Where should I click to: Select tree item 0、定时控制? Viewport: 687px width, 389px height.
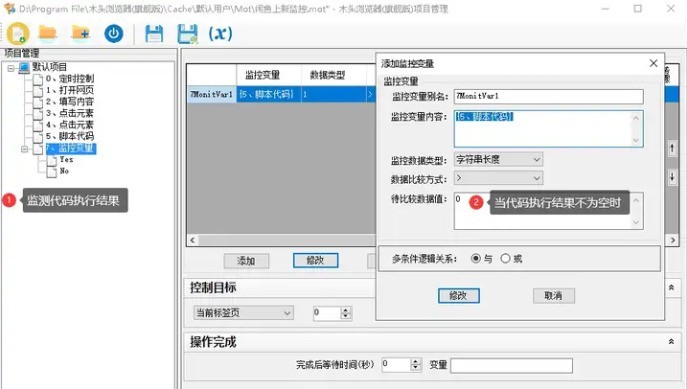pyautogui.click(x=70, y=79)
